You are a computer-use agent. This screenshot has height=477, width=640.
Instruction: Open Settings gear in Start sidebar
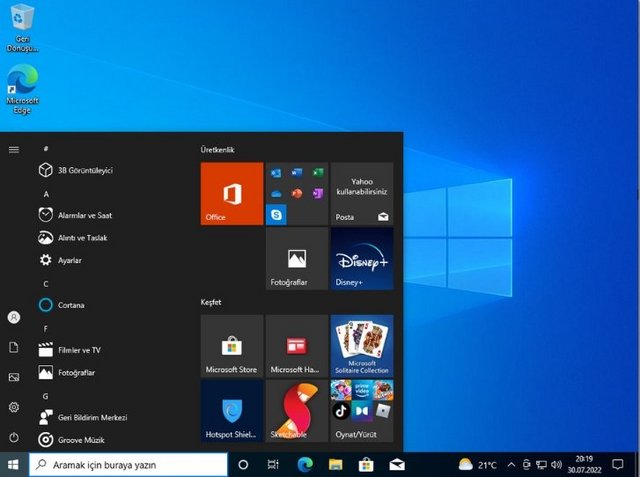pyautogui.click(x=14, y=407)
